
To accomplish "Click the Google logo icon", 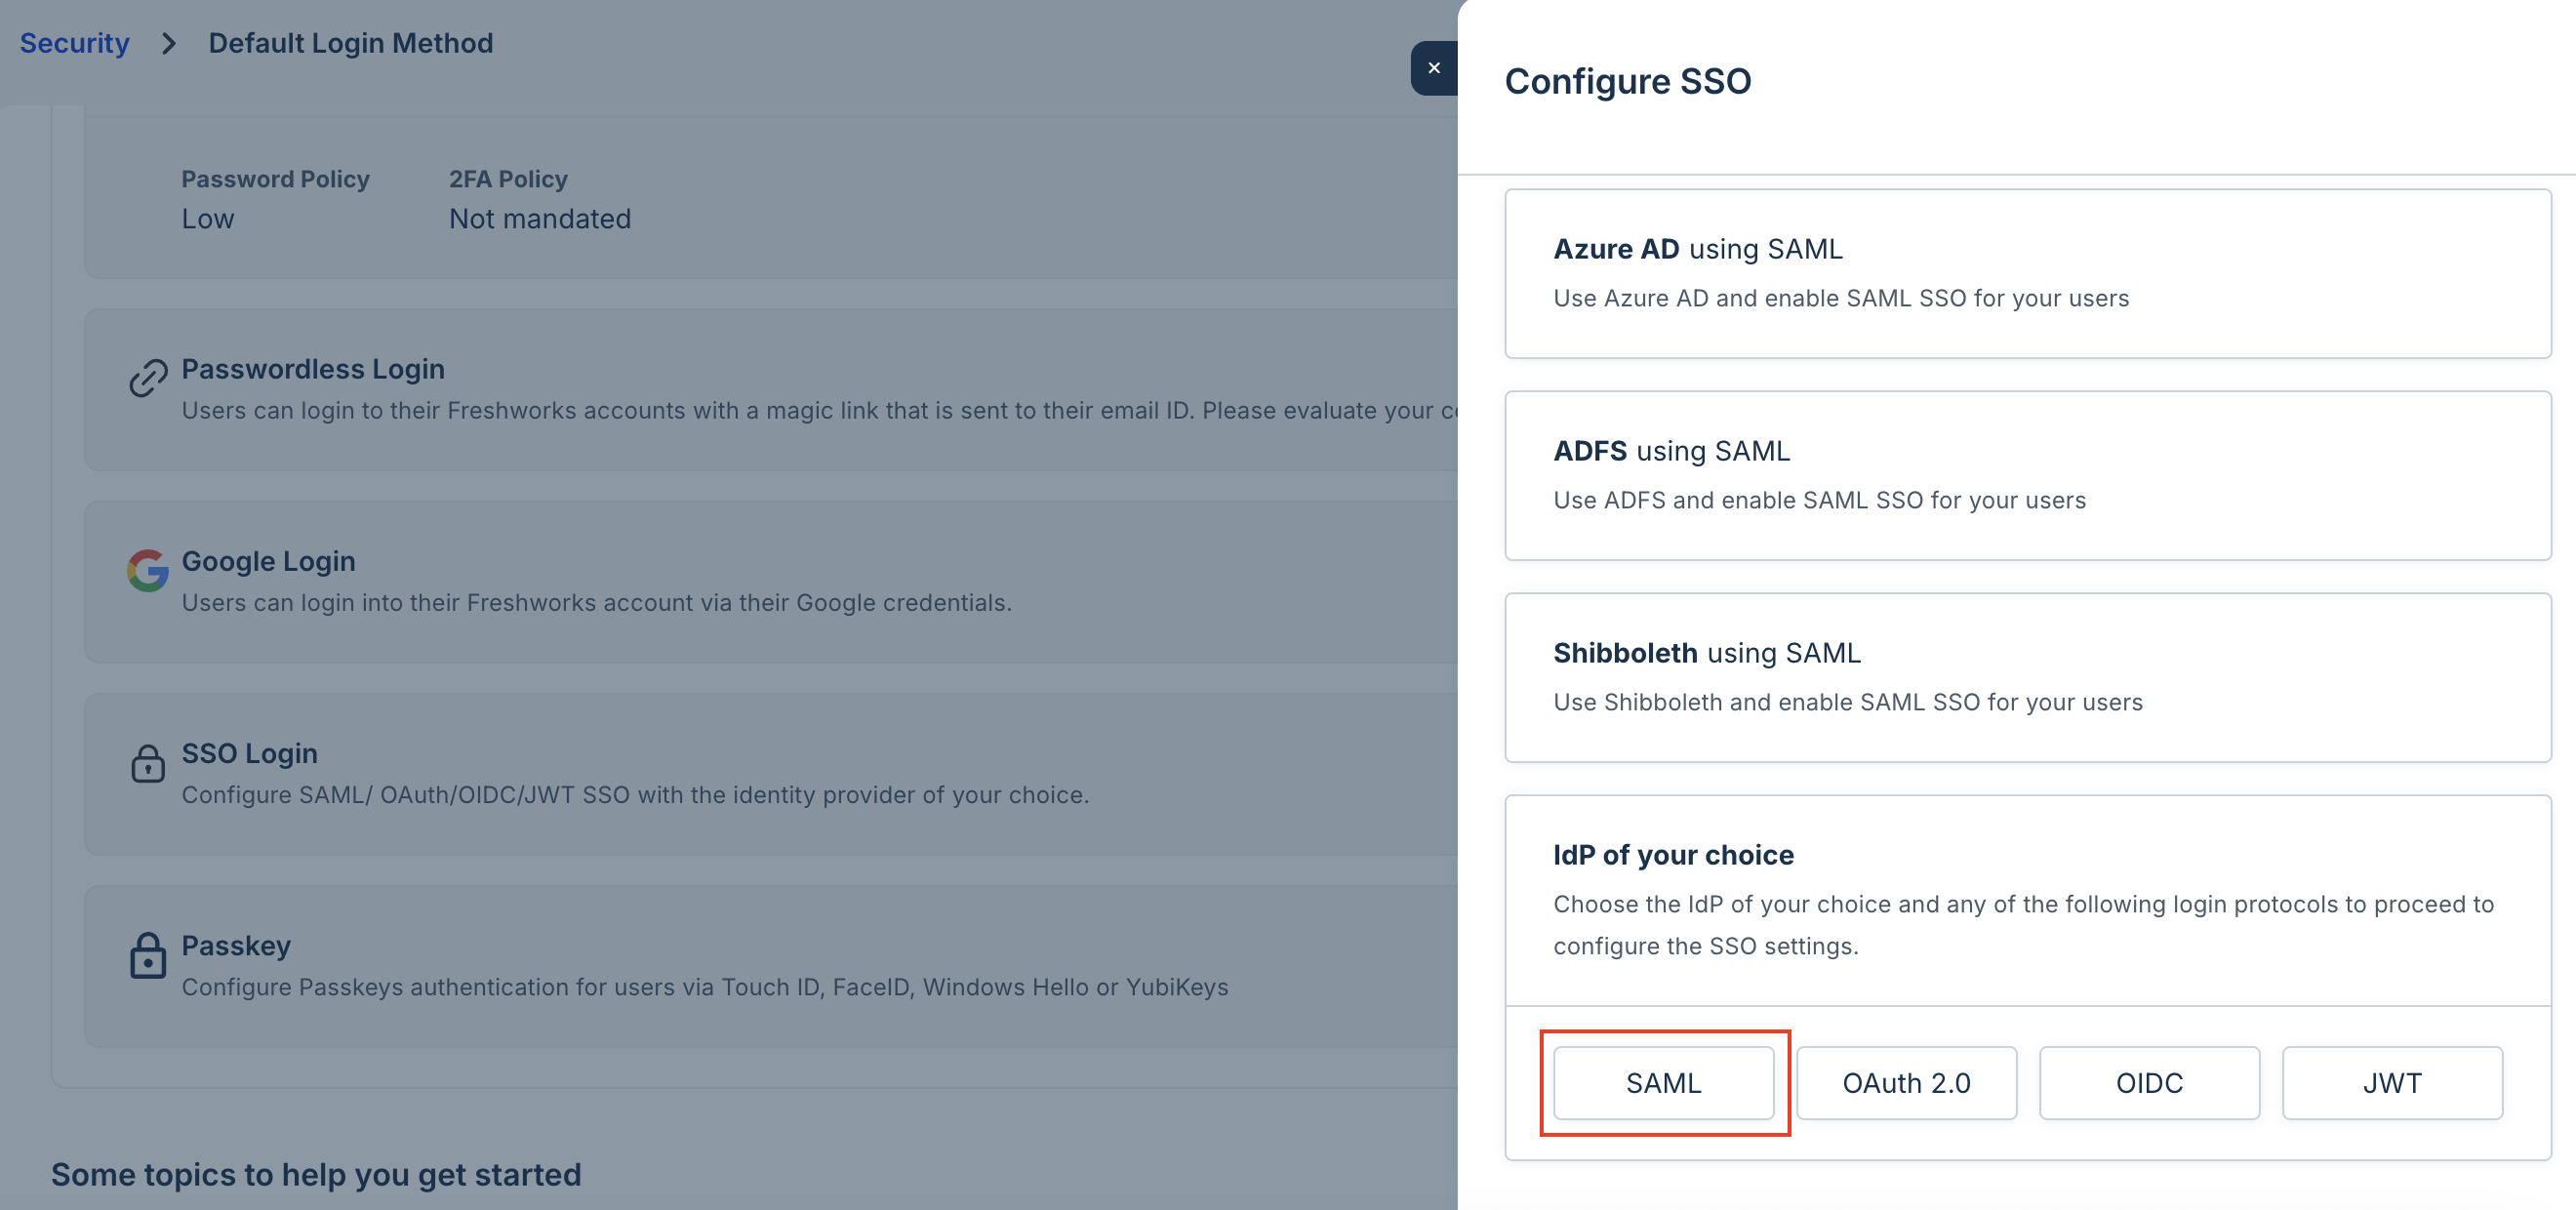I will click(x=148, y=570).
